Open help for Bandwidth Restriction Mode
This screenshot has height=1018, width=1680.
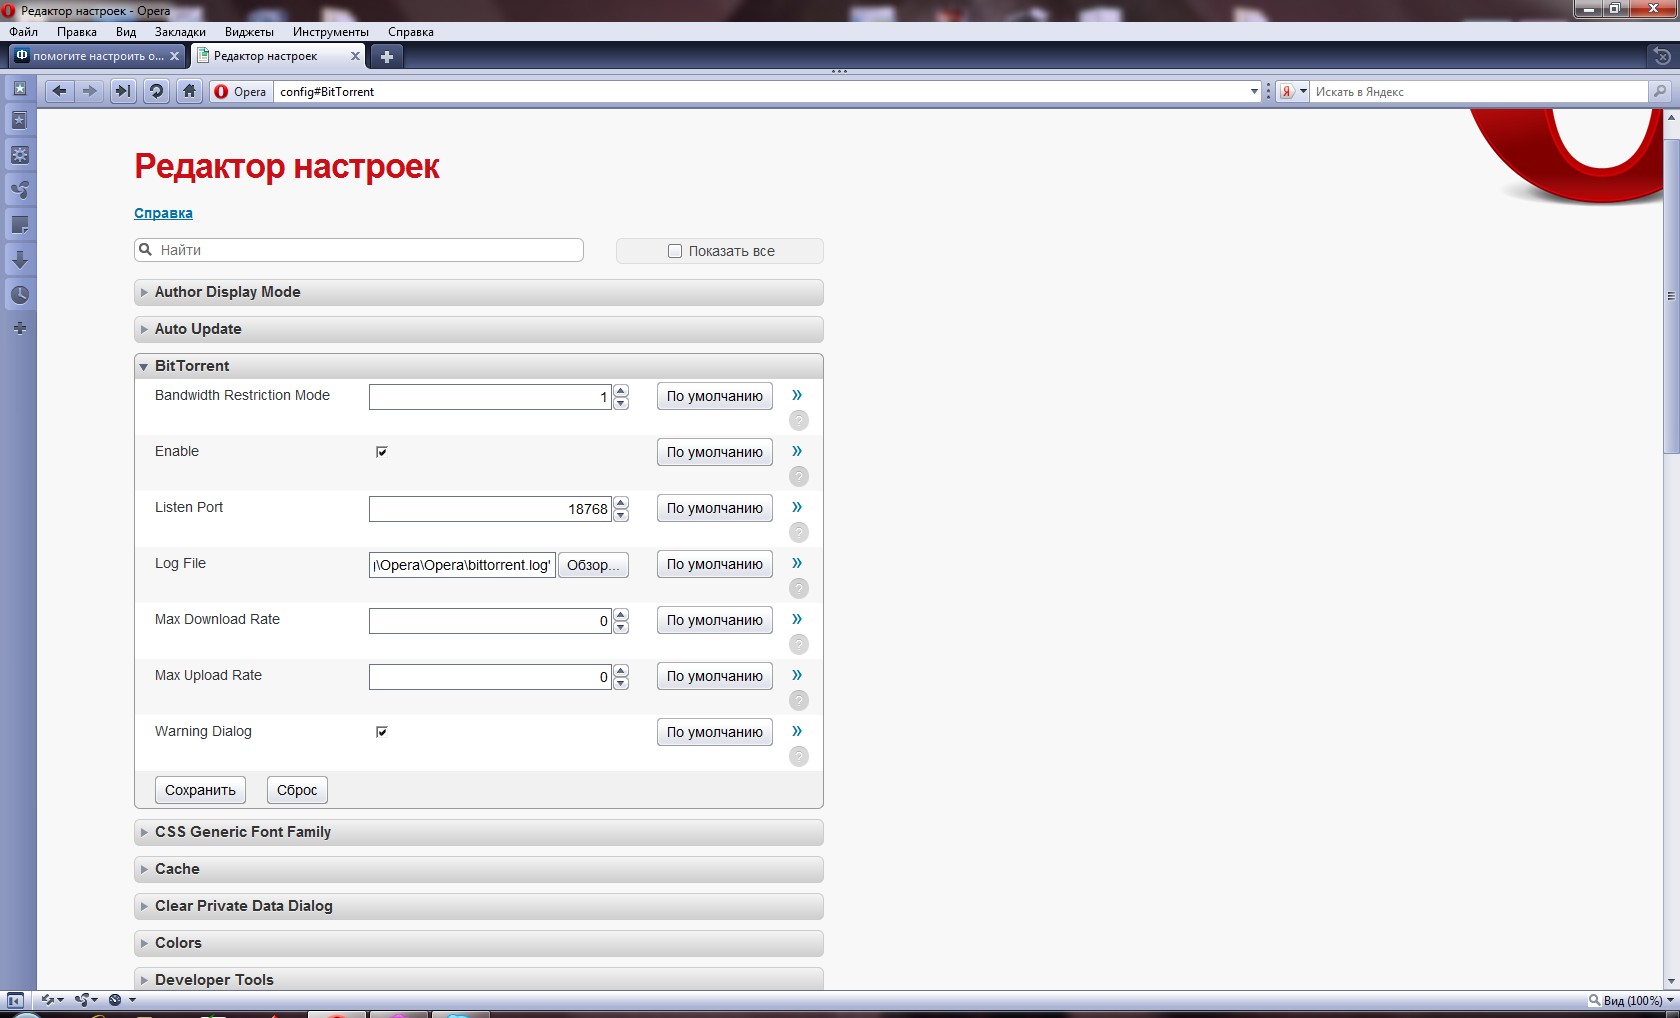(799, 420)
